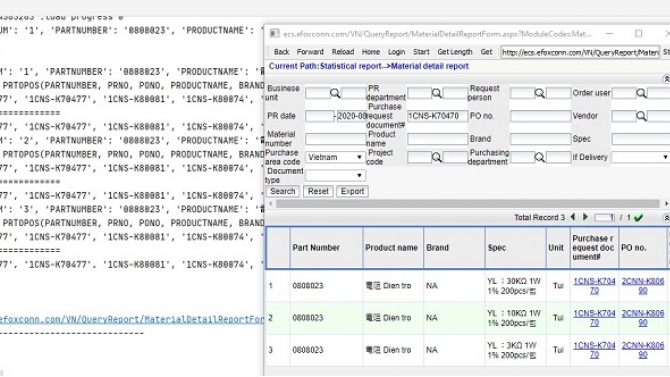670x377 pixels.
Task: Click Purchase request document# field
Action: (437, 116)
